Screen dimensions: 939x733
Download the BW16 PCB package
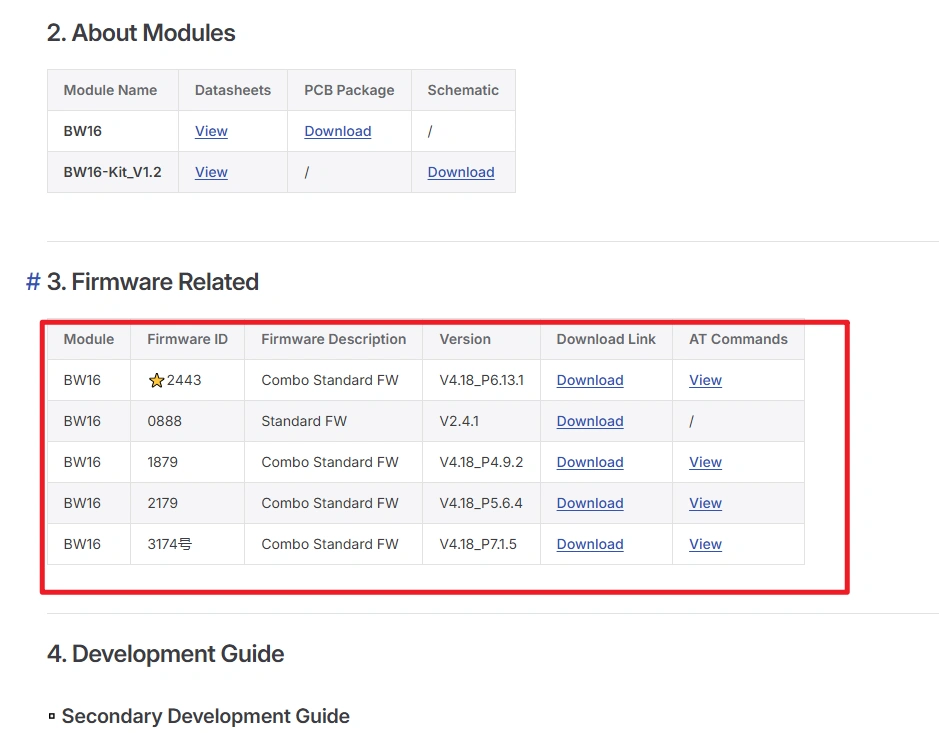(337, 131)
